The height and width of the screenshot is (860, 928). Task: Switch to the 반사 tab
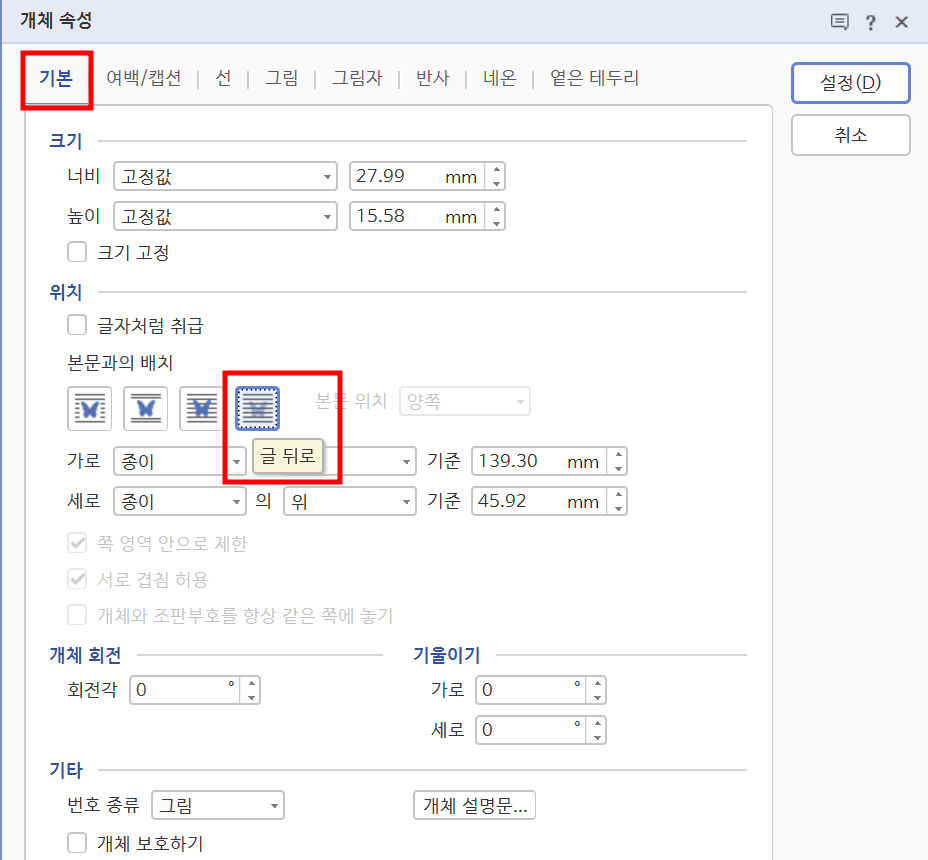(x=433, y=78)
